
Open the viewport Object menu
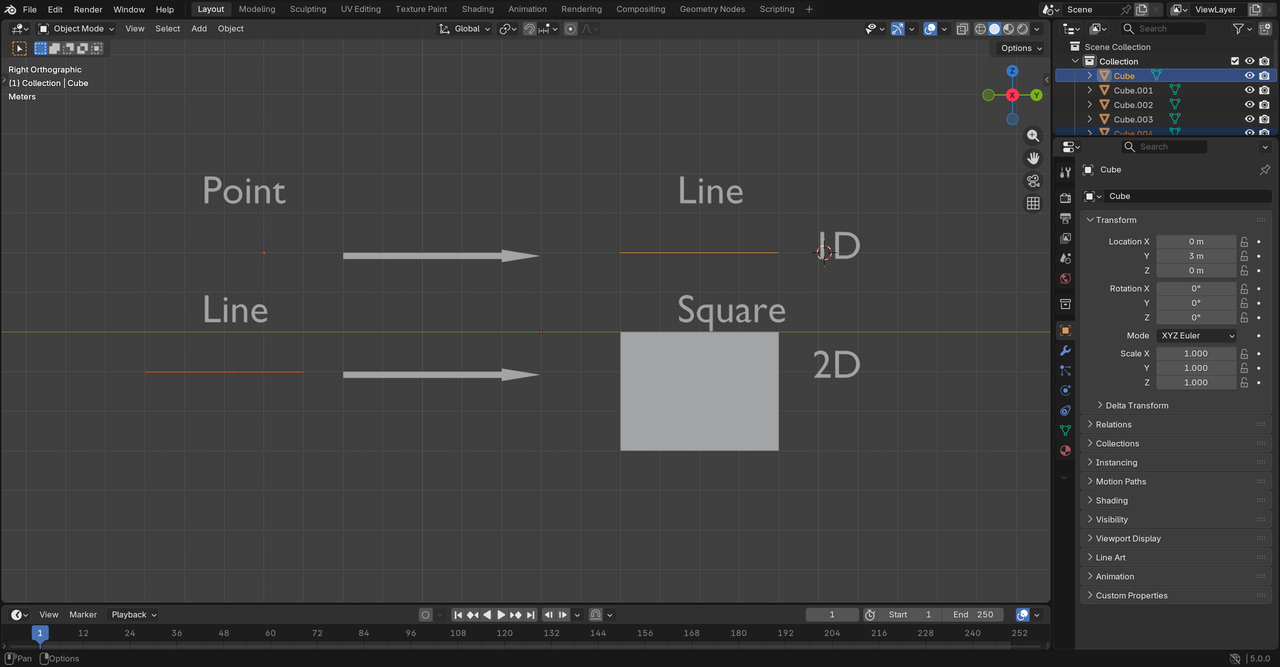[231, 29]
